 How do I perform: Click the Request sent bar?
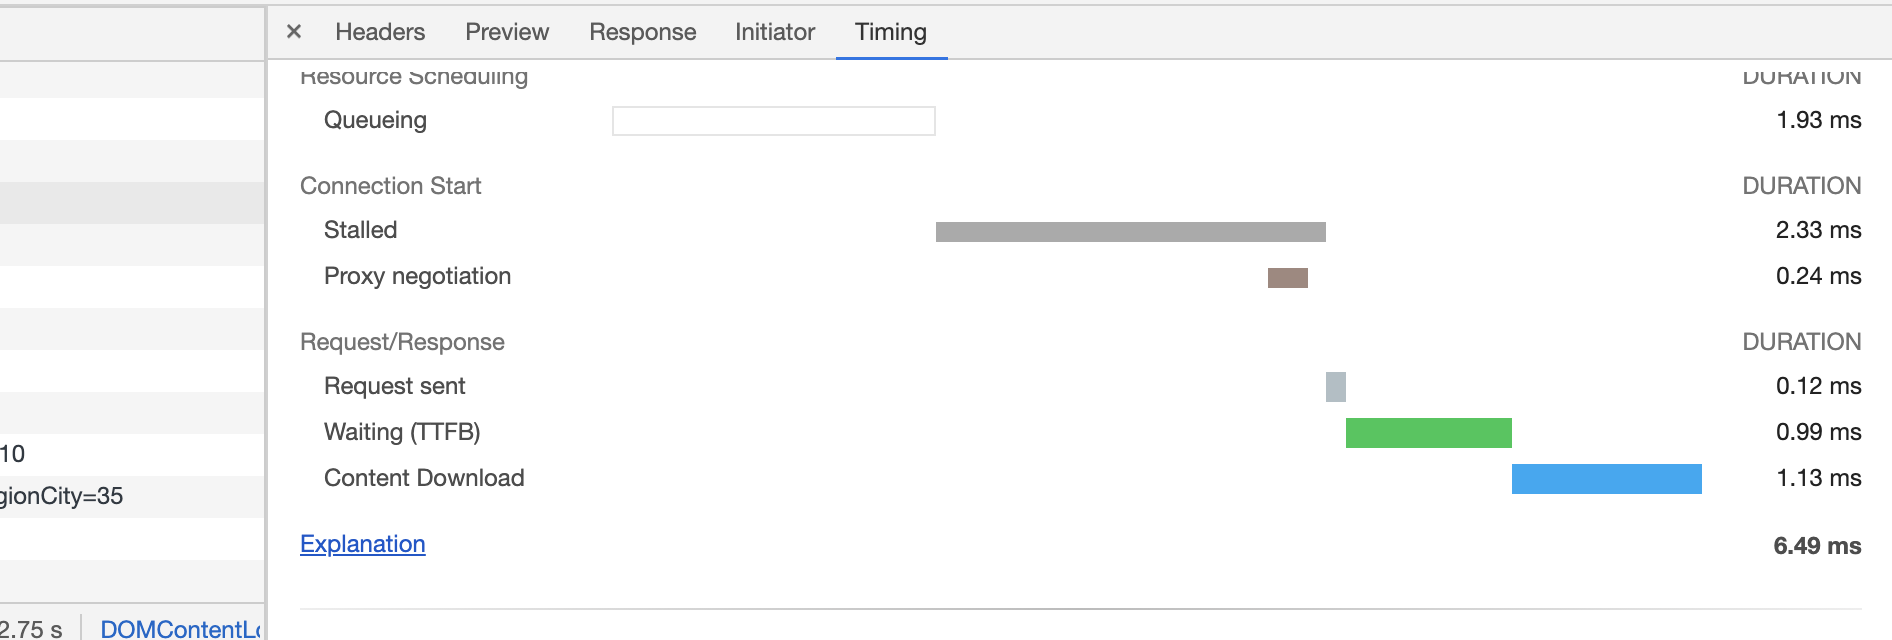coord(1336,387)
